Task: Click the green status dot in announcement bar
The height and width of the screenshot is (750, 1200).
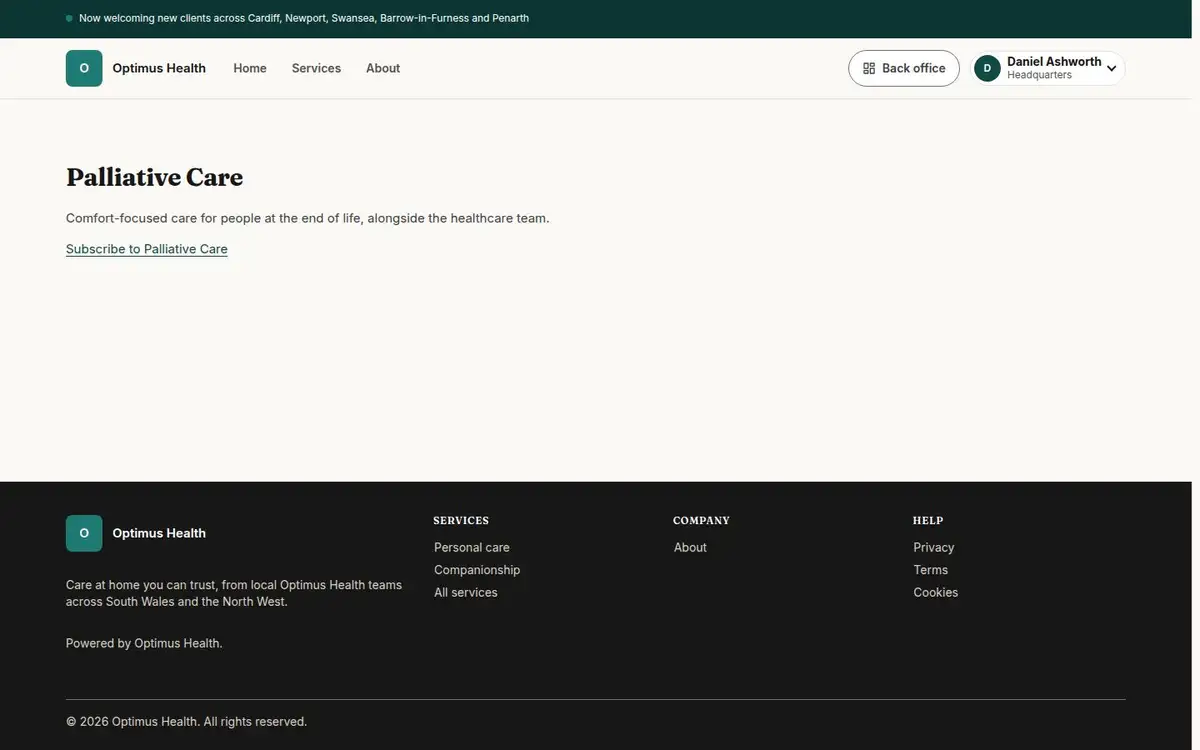Action: pos(69,19)
